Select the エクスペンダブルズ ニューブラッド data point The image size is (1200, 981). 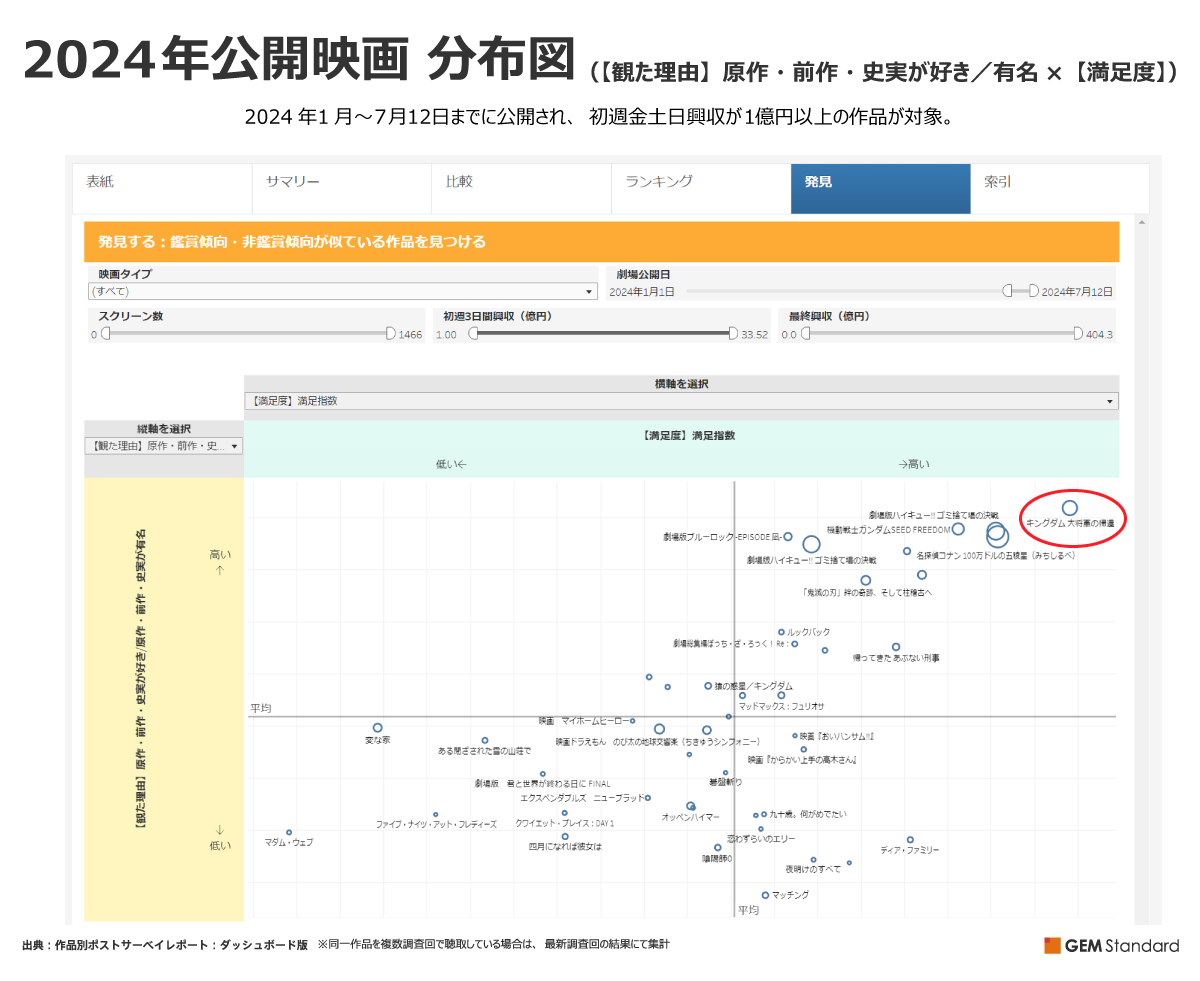click(x=648, y=798)
